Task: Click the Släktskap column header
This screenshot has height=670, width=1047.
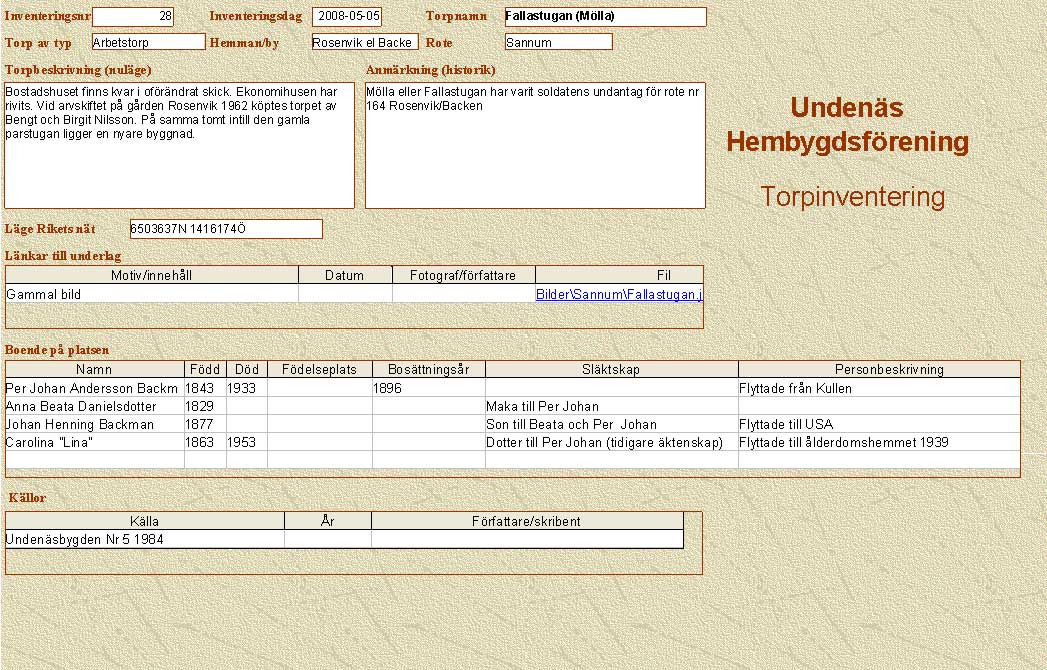Action: tap(611, 369)
